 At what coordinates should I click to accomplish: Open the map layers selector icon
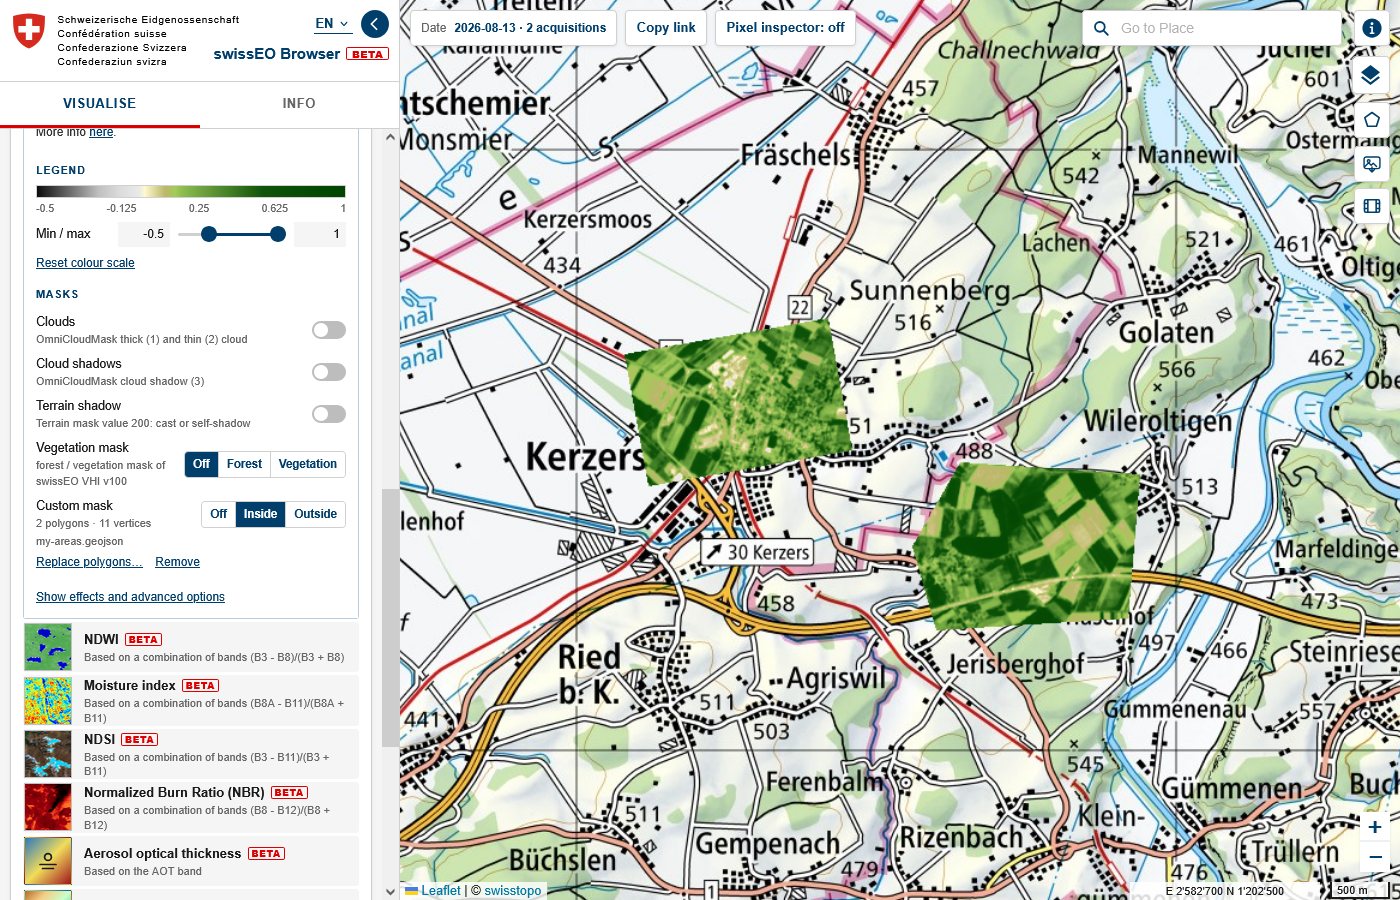pyautogui.click(x=1371, y=75)
